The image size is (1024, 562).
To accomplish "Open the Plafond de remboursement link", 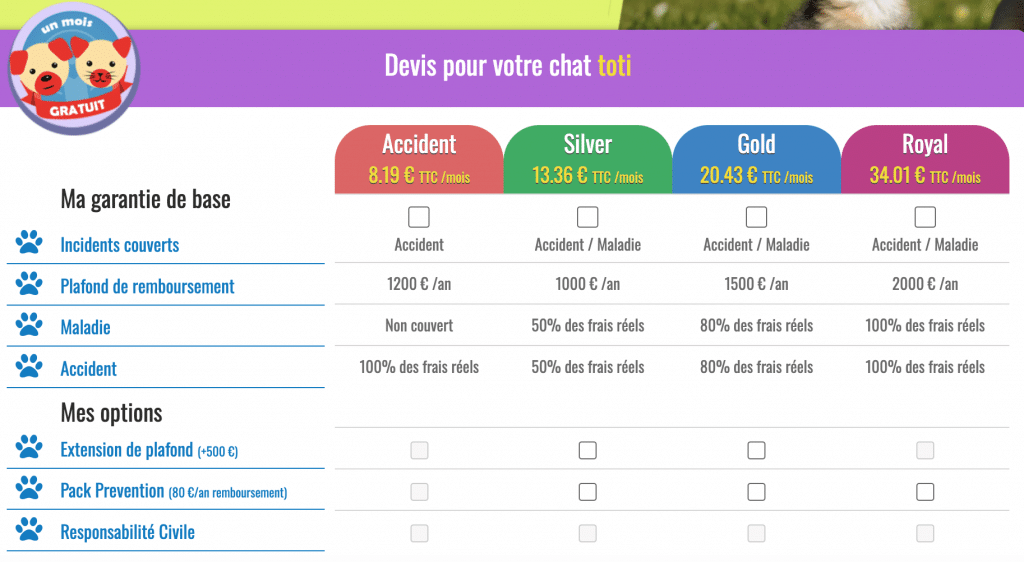I will coord(147,286).
